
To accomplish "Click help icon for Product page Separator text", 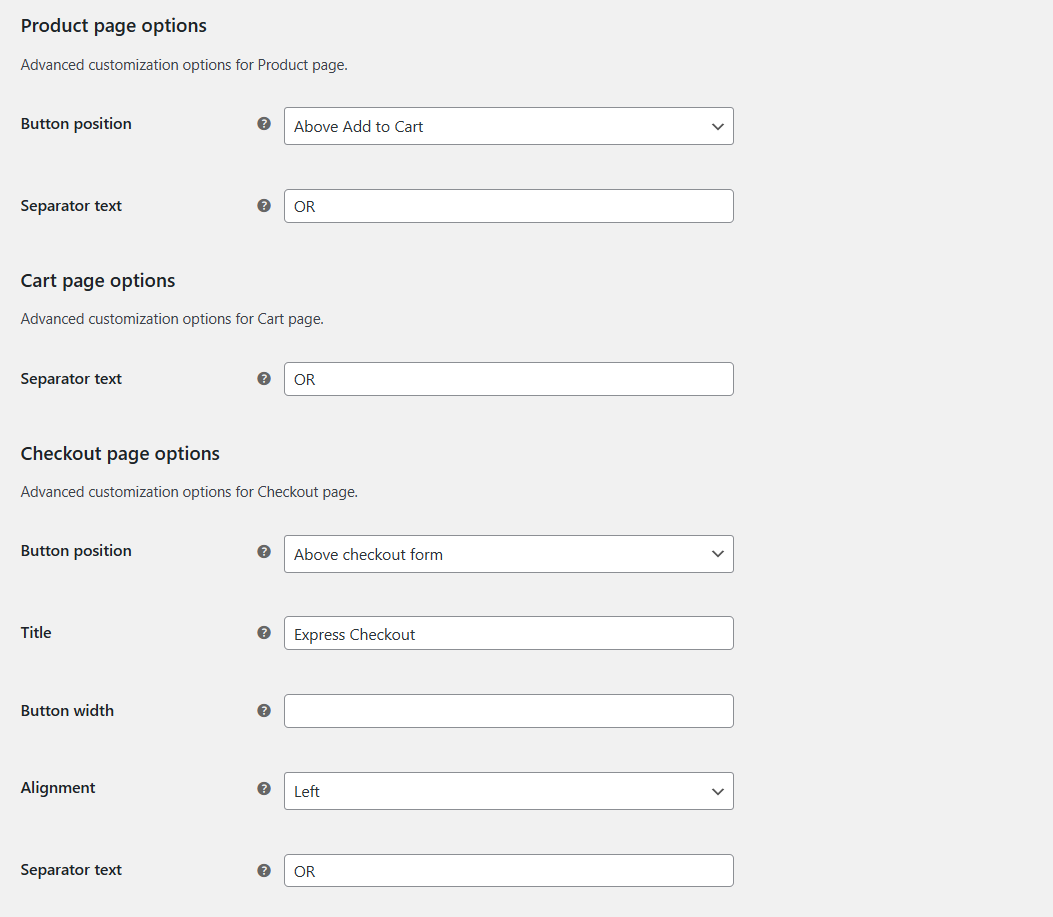I will pyautogui.click(x=264, y=206).
